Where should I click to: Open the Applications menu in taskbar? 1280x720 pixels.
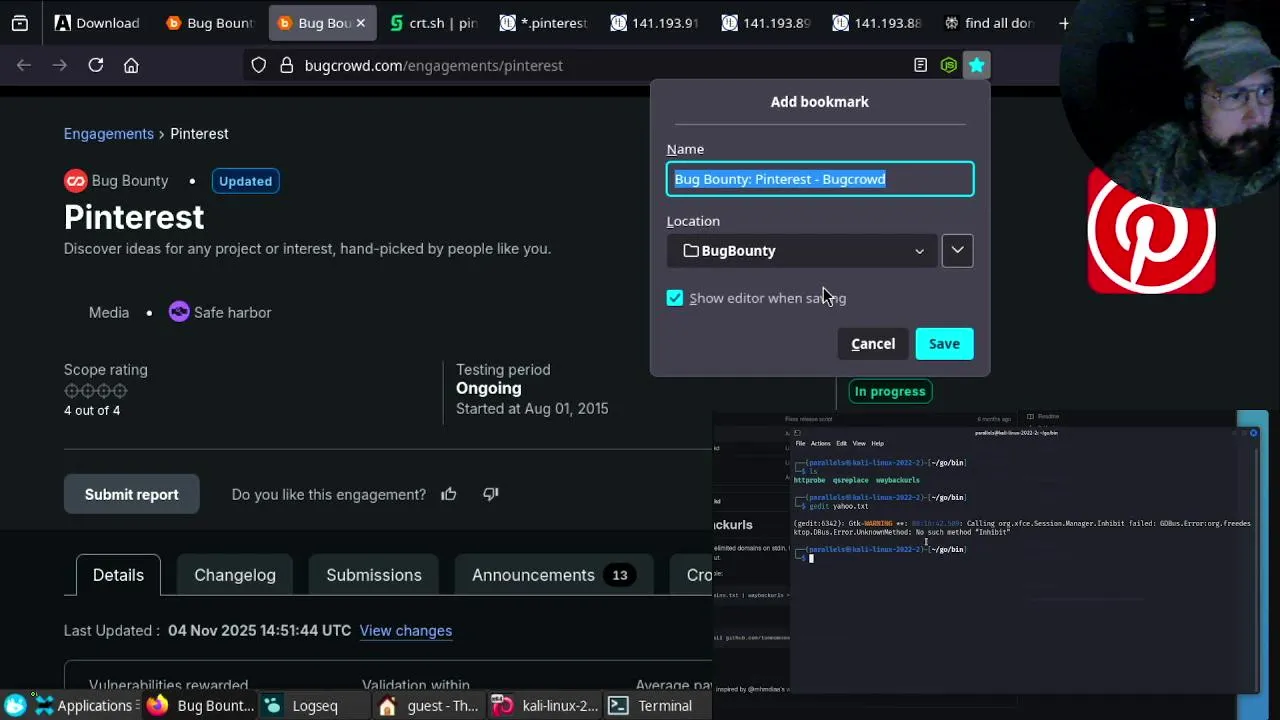[82, 706]
